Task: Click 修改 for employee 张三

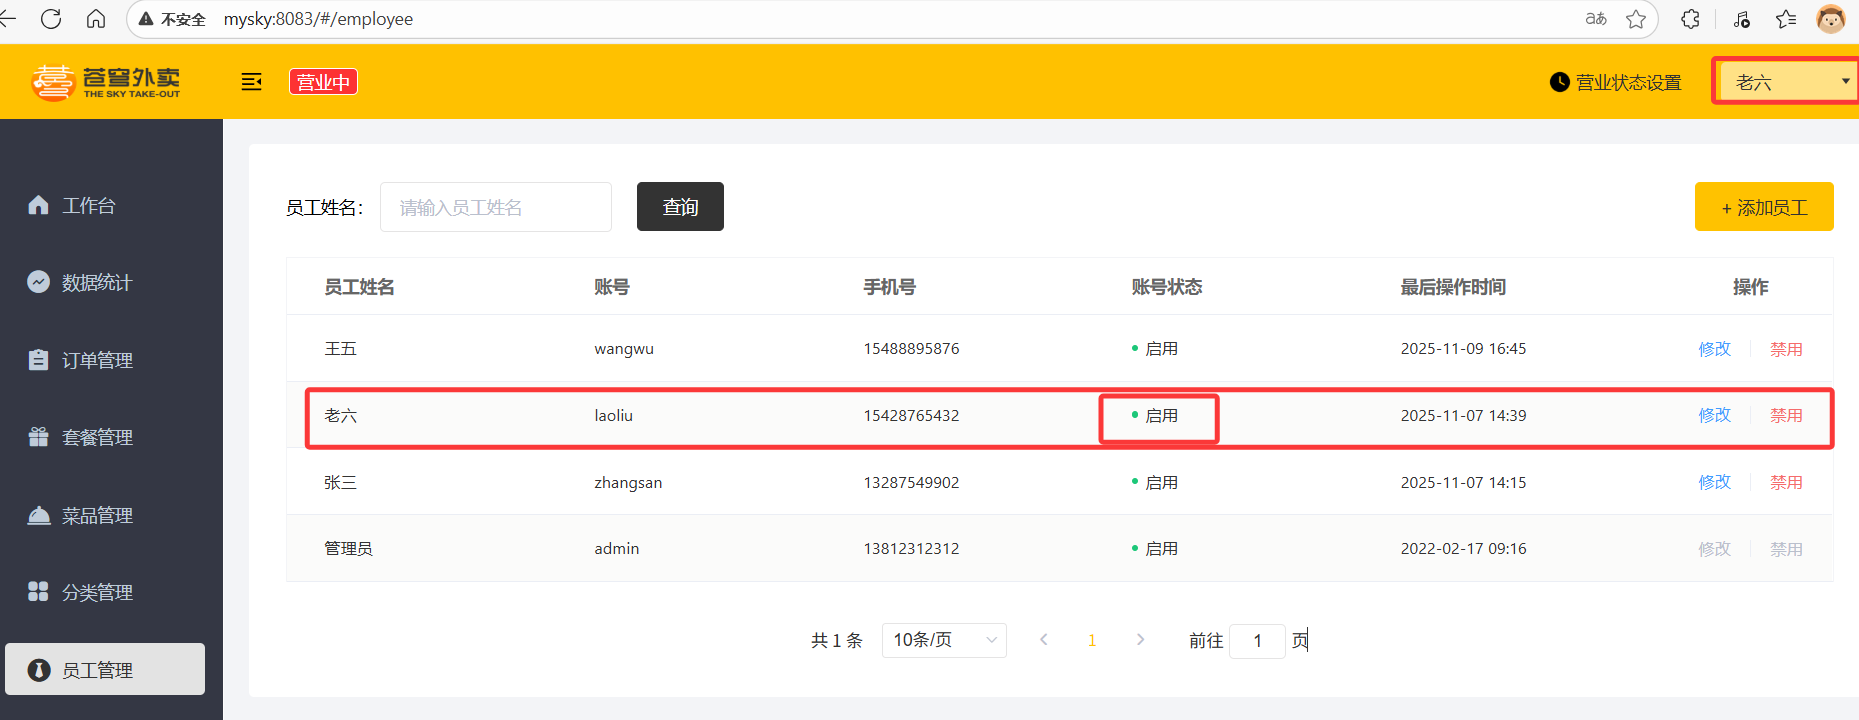Action: (x=1714, y=482)
